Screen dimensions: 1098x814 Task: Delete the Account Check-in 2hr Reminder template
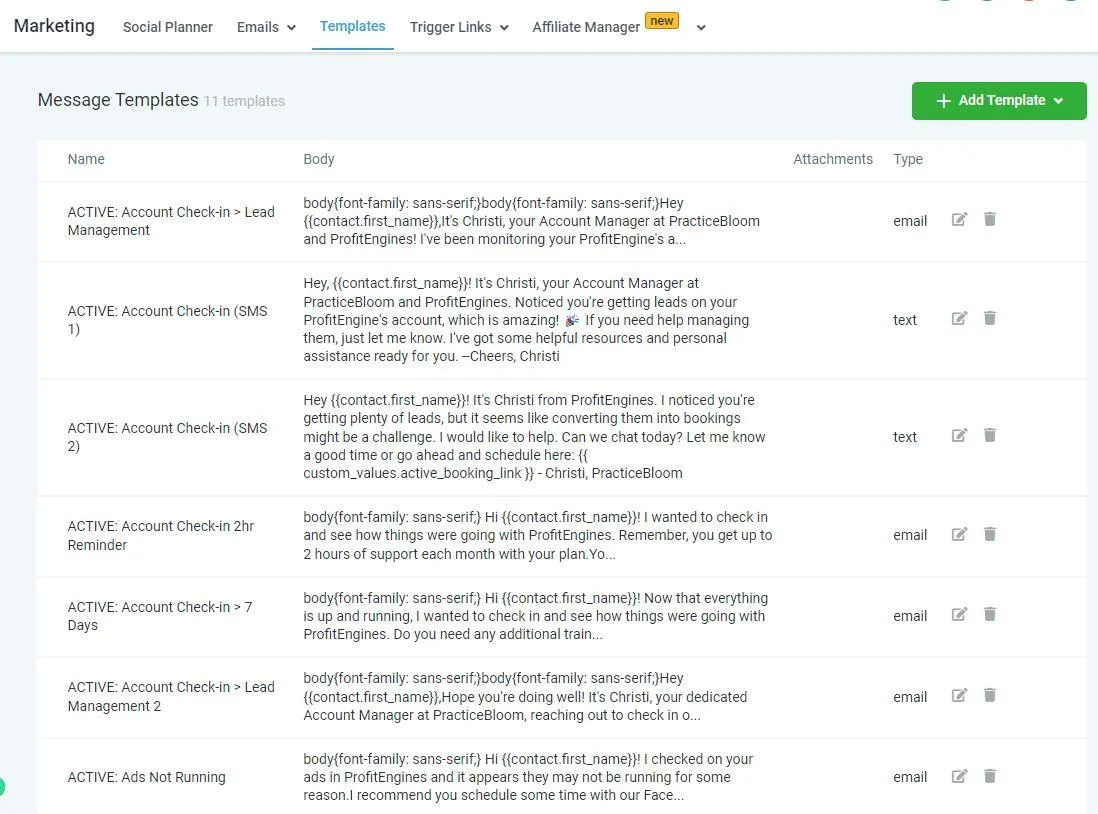[x=989, y=534]
